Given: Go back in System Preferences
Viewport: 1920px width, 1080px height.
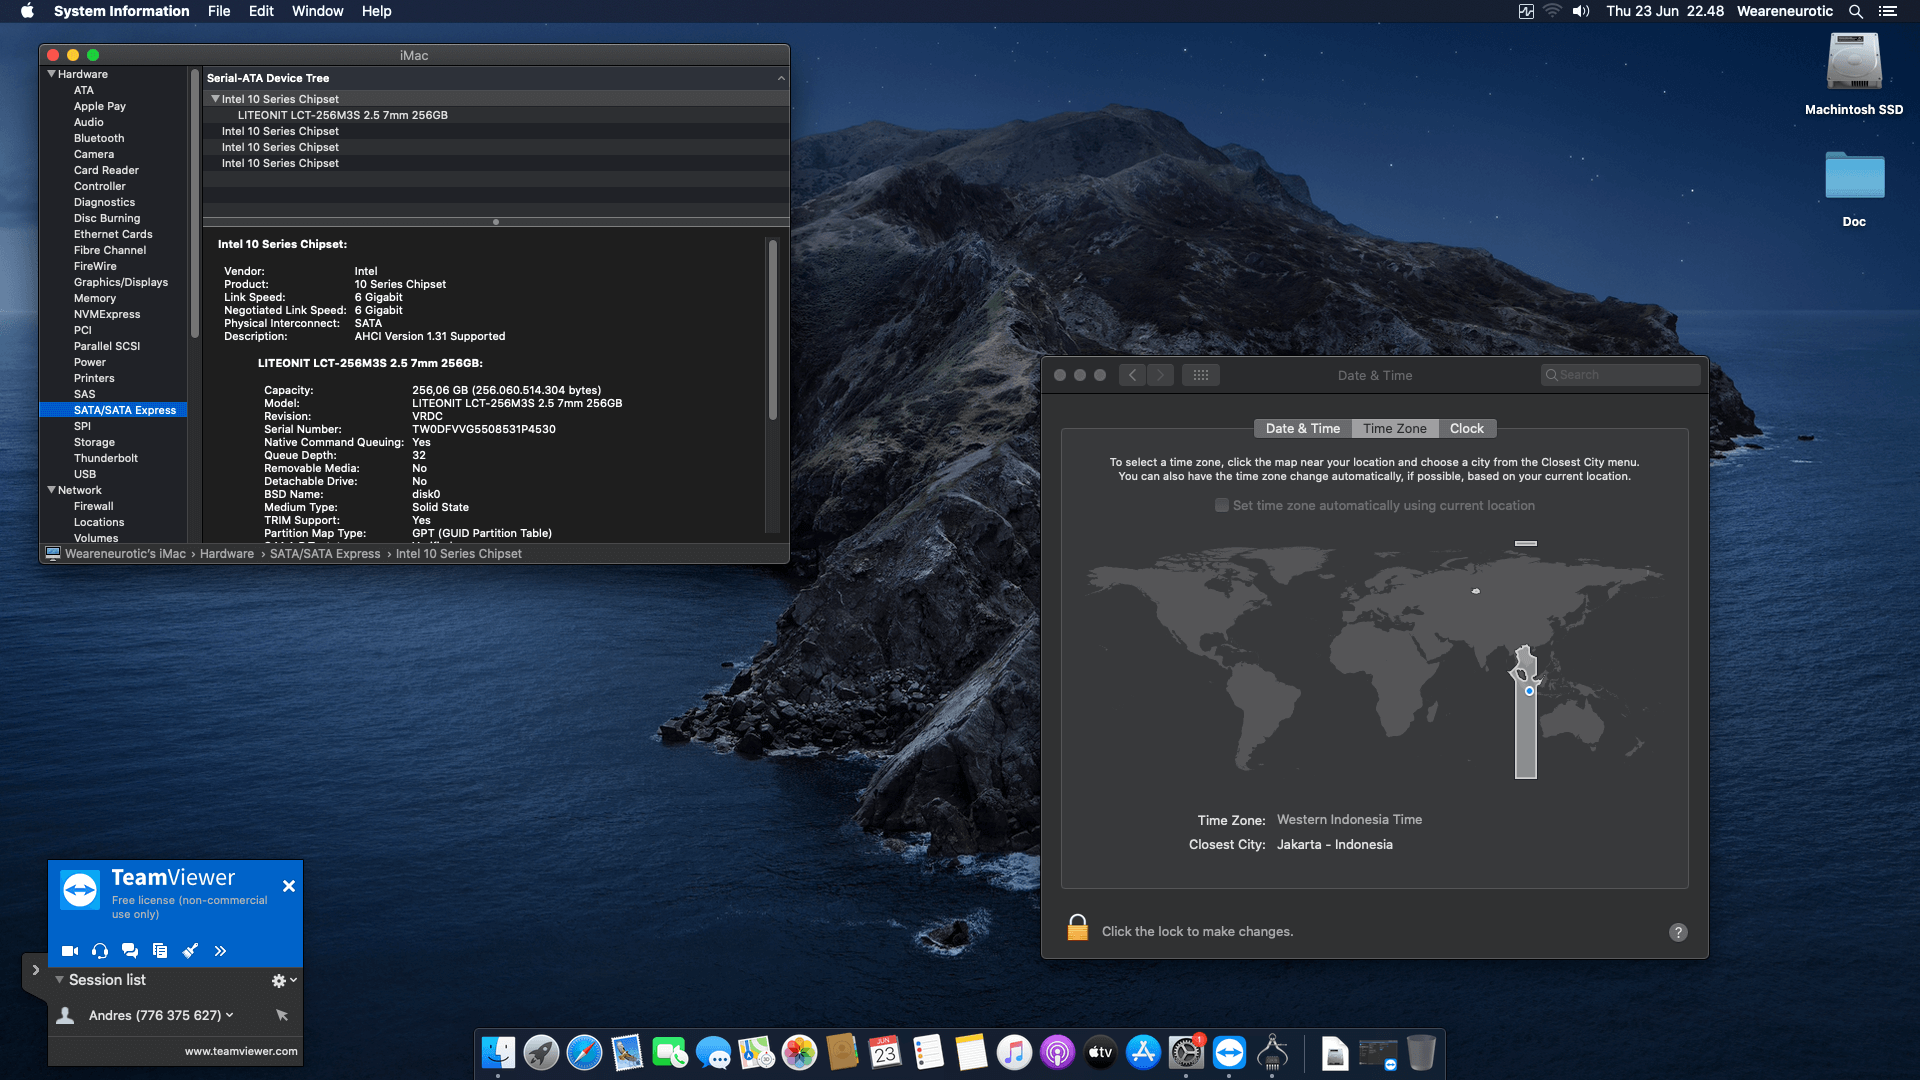Looking at the screenshot, I should [1132, 375].
